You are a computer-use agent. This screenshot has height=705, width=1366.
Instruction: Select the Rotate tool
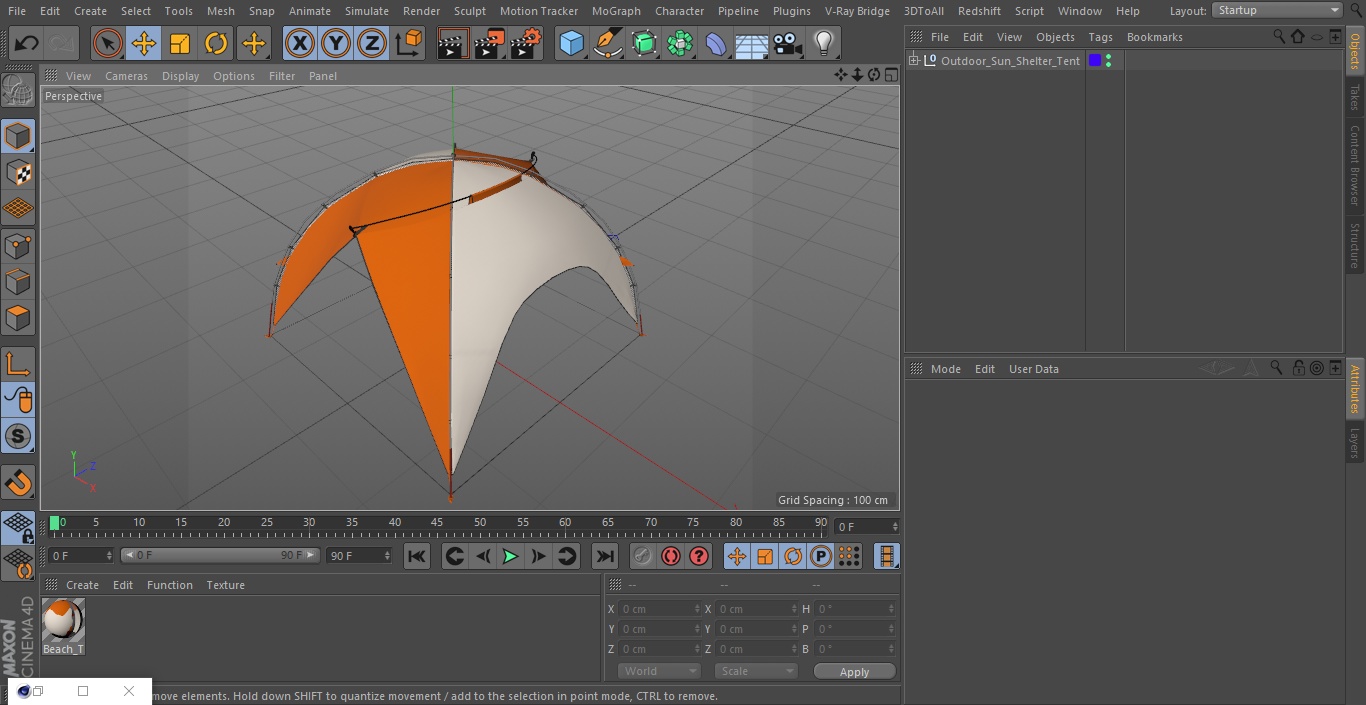click(216, 43)
